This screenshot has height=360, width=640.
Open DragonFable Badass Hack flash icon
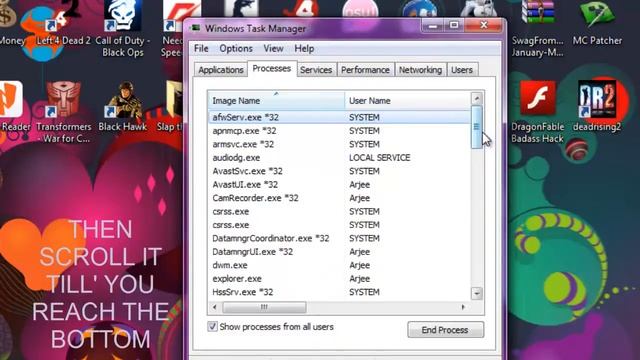pos(537,112)
